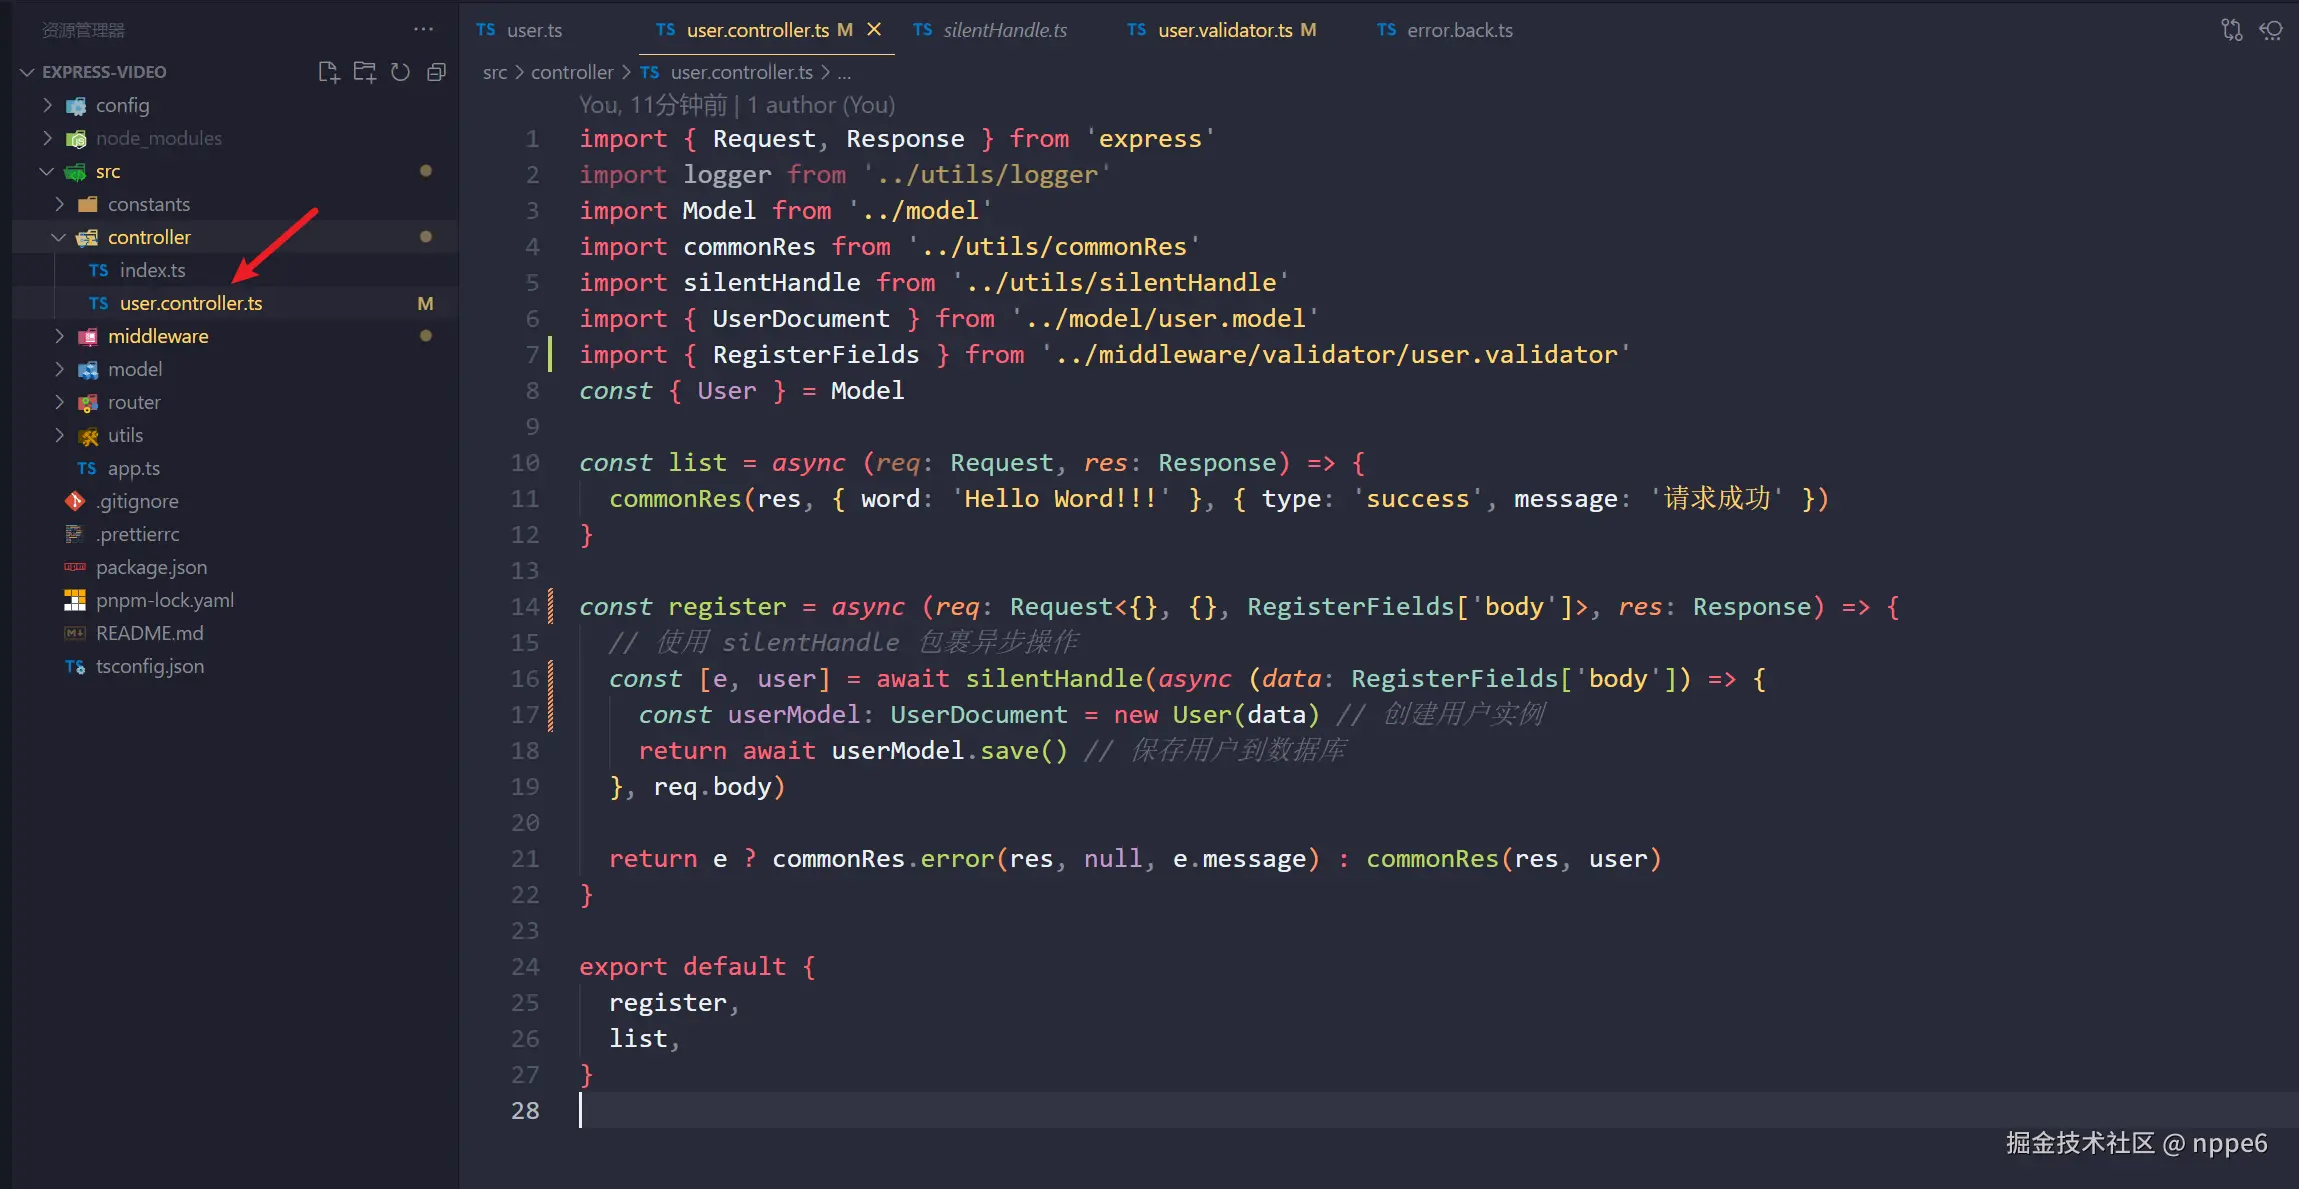This screenshot has width=2299, height=1189.
Task: Switch to the silentHandle.ts tab
Action: click(x=1004, y=30)
